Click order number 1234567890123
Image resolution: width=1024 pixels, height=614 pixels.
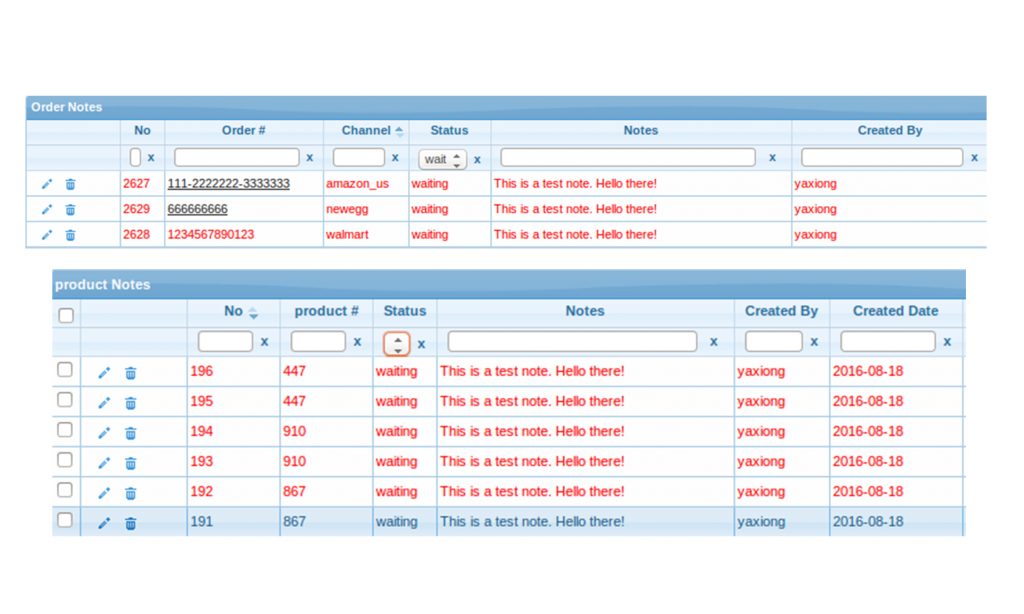point(210,234)
